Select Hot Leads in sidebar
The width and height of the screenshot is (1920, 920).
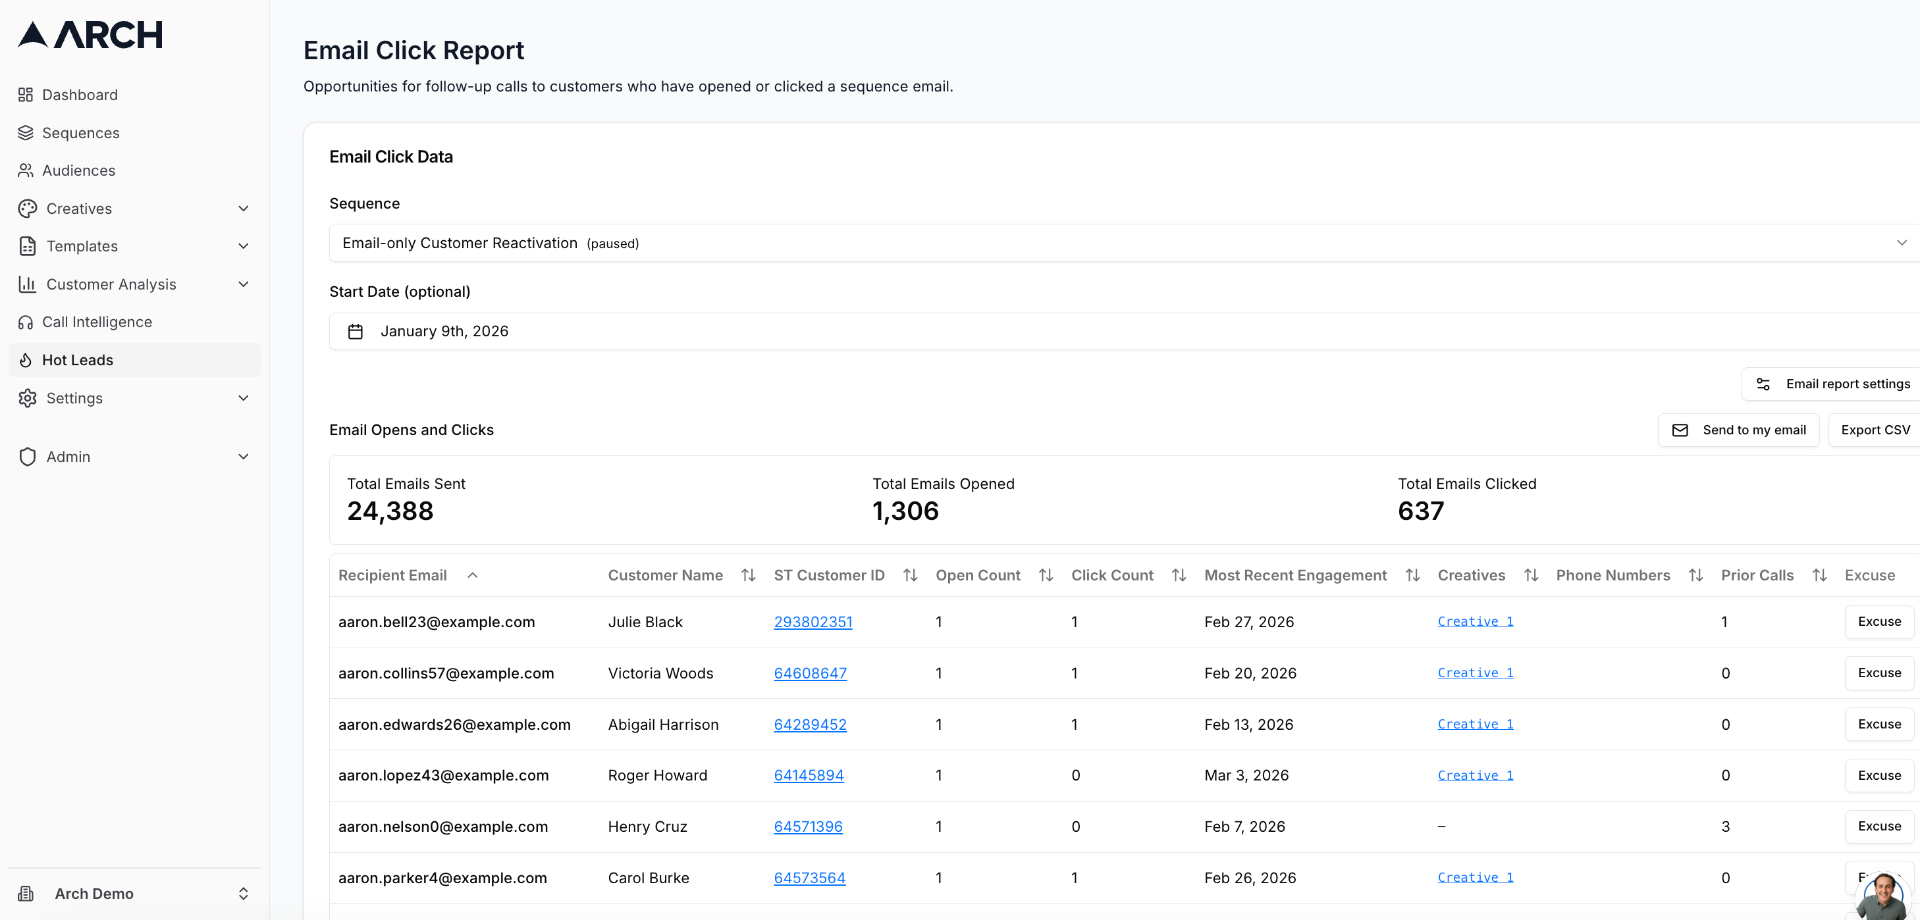[134, 360]
